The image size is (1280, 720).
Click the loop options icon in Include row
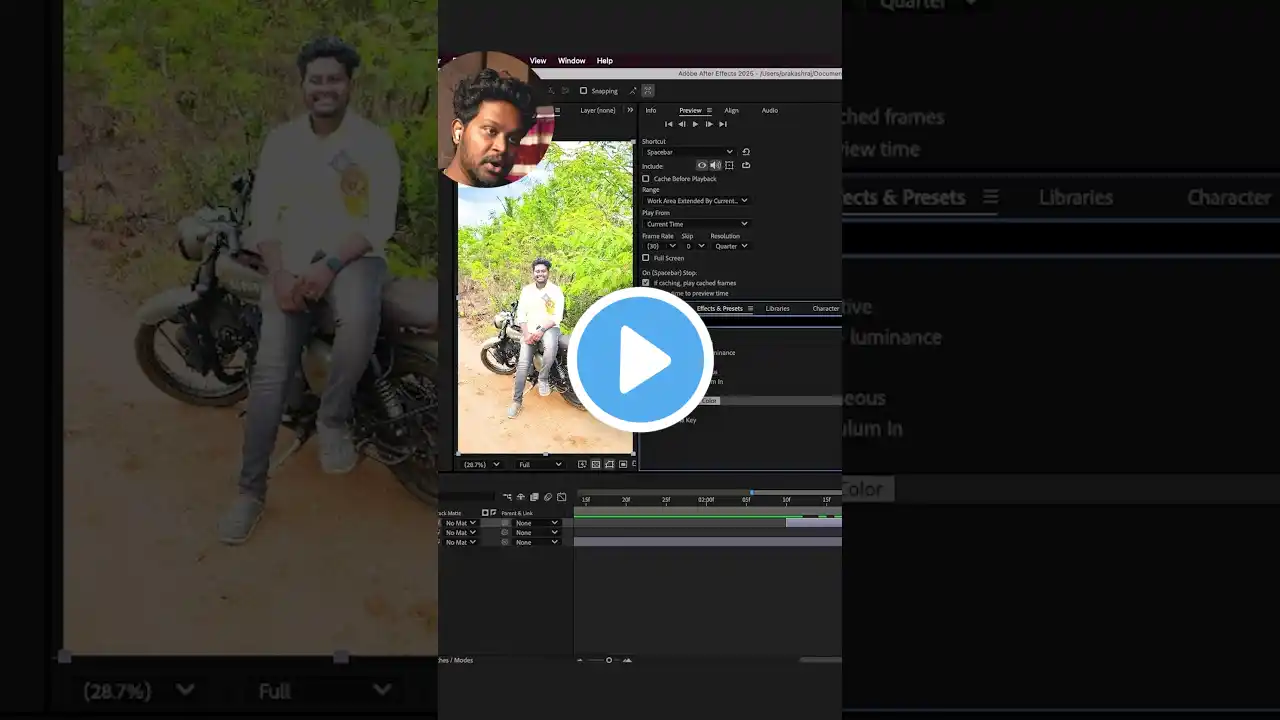[x=746, y=165]
